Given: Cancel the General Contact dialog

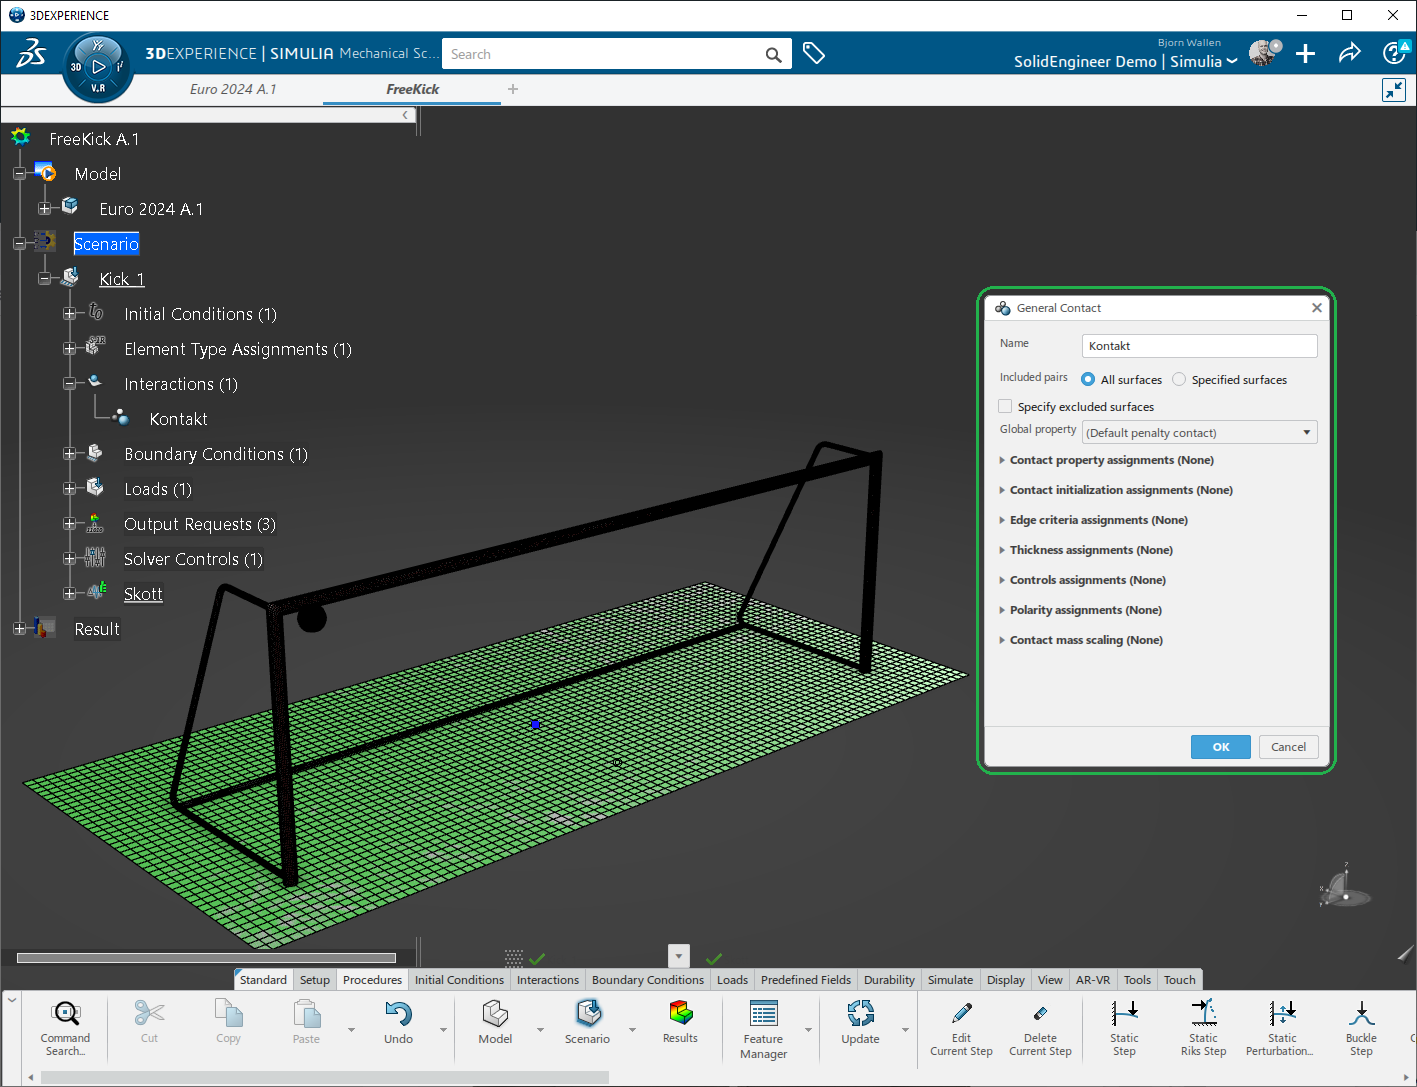Looking at the screenshot, I should tap(1288, 747).
